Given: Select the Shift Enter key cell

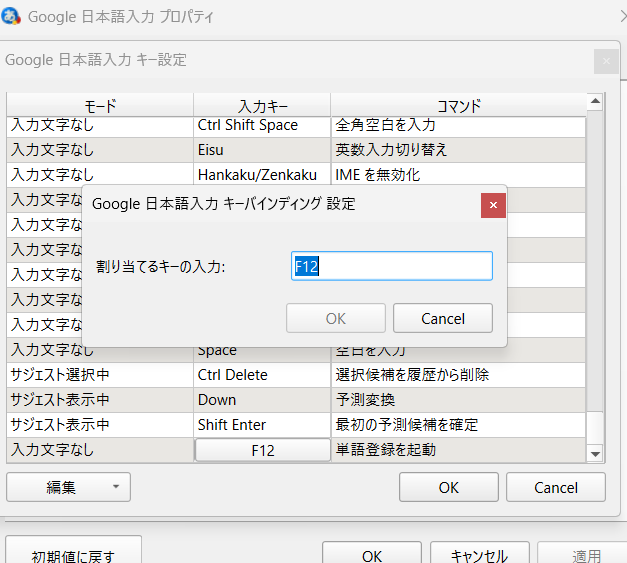Looking at the screenshot, I should (262, 425).
